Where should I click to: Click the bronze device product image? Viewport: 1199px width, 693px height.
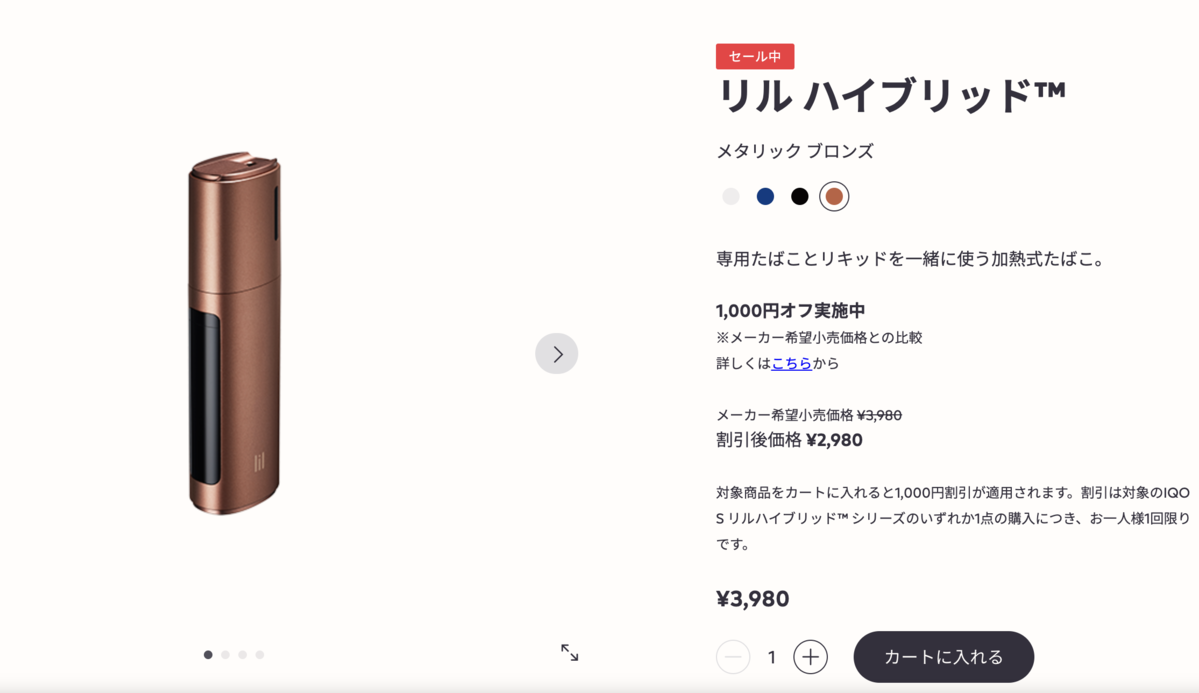(235, 333)
